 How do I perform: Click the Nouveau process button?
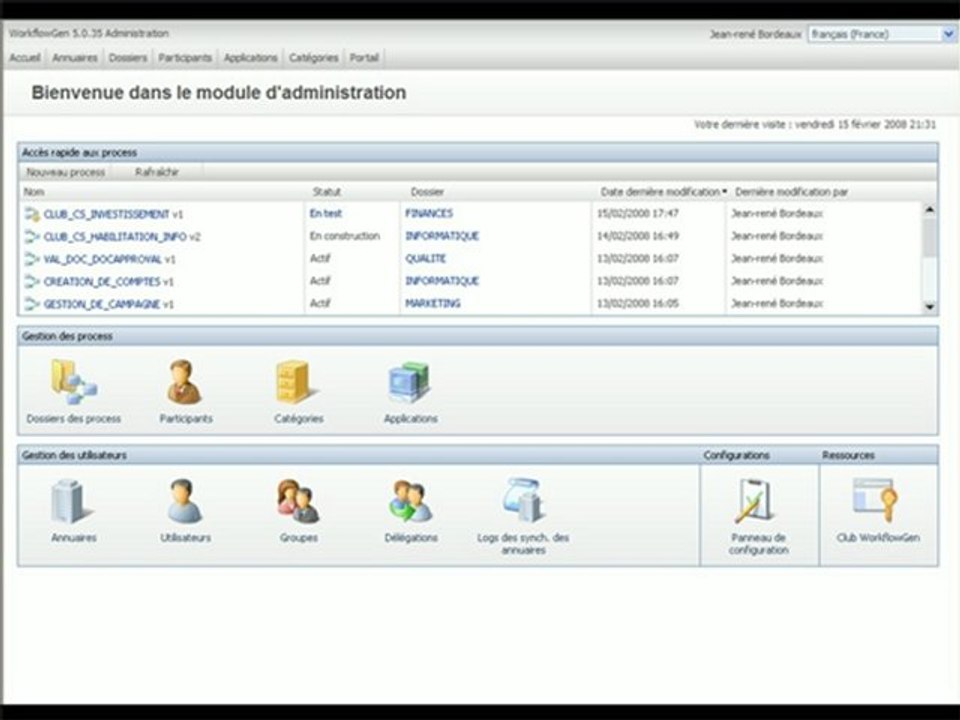[x=66, y=172]
